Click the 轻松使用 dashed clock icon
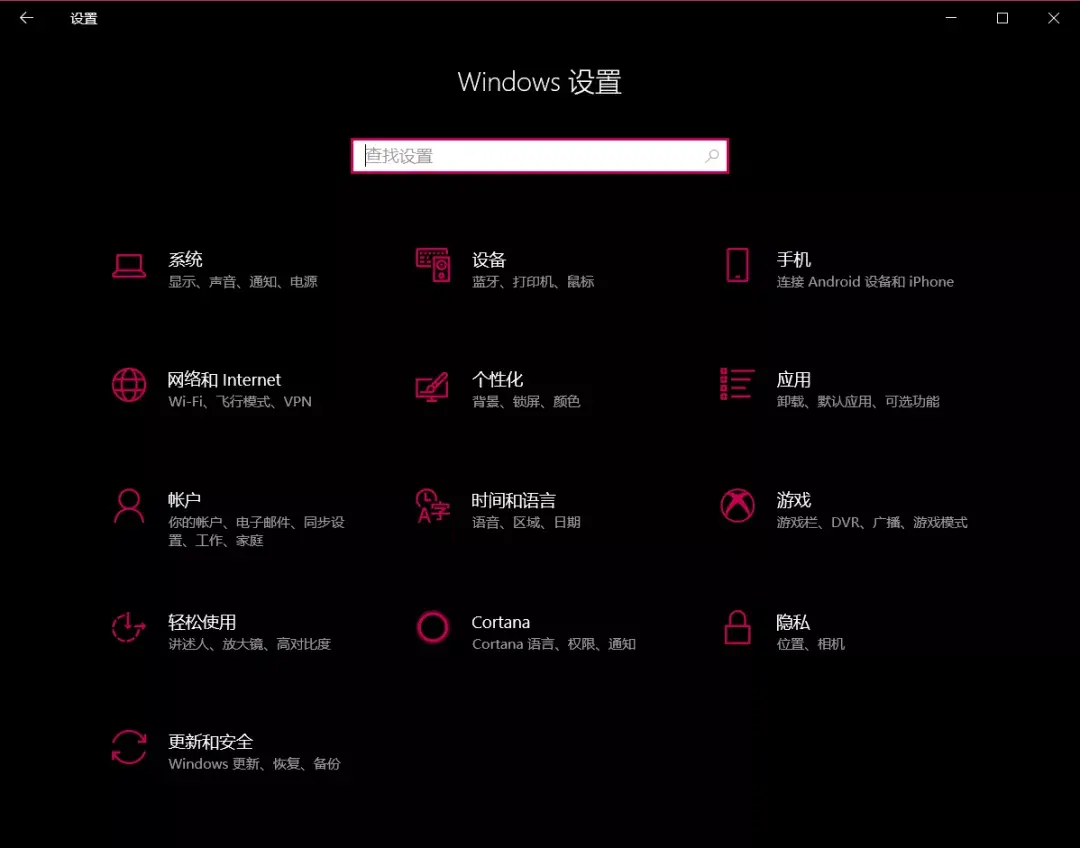The width and height of the screenshot is (1080, 848). click(129, 628)
